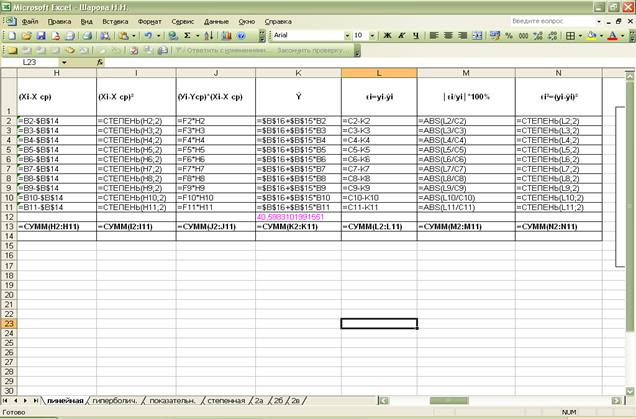
Task: Save the workbook using the diskette icon
Action: point(41,36)
